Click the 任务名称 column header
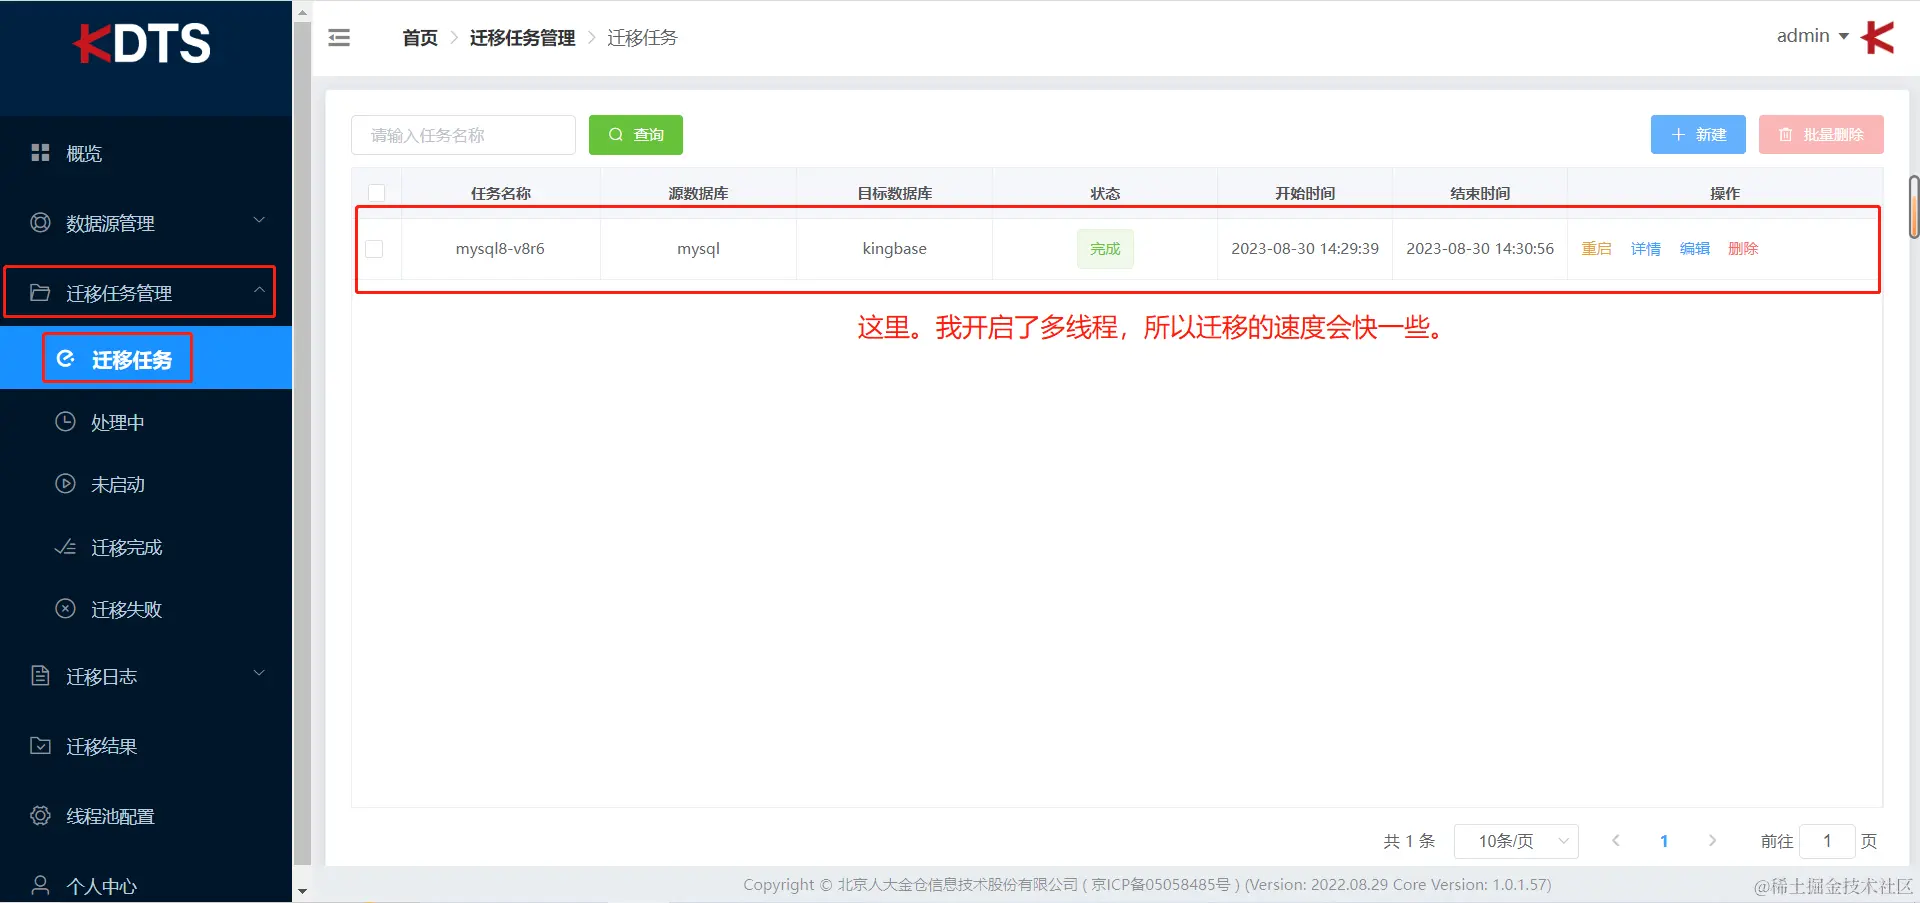Screen dimensions: 1920x903 point(500,193)
